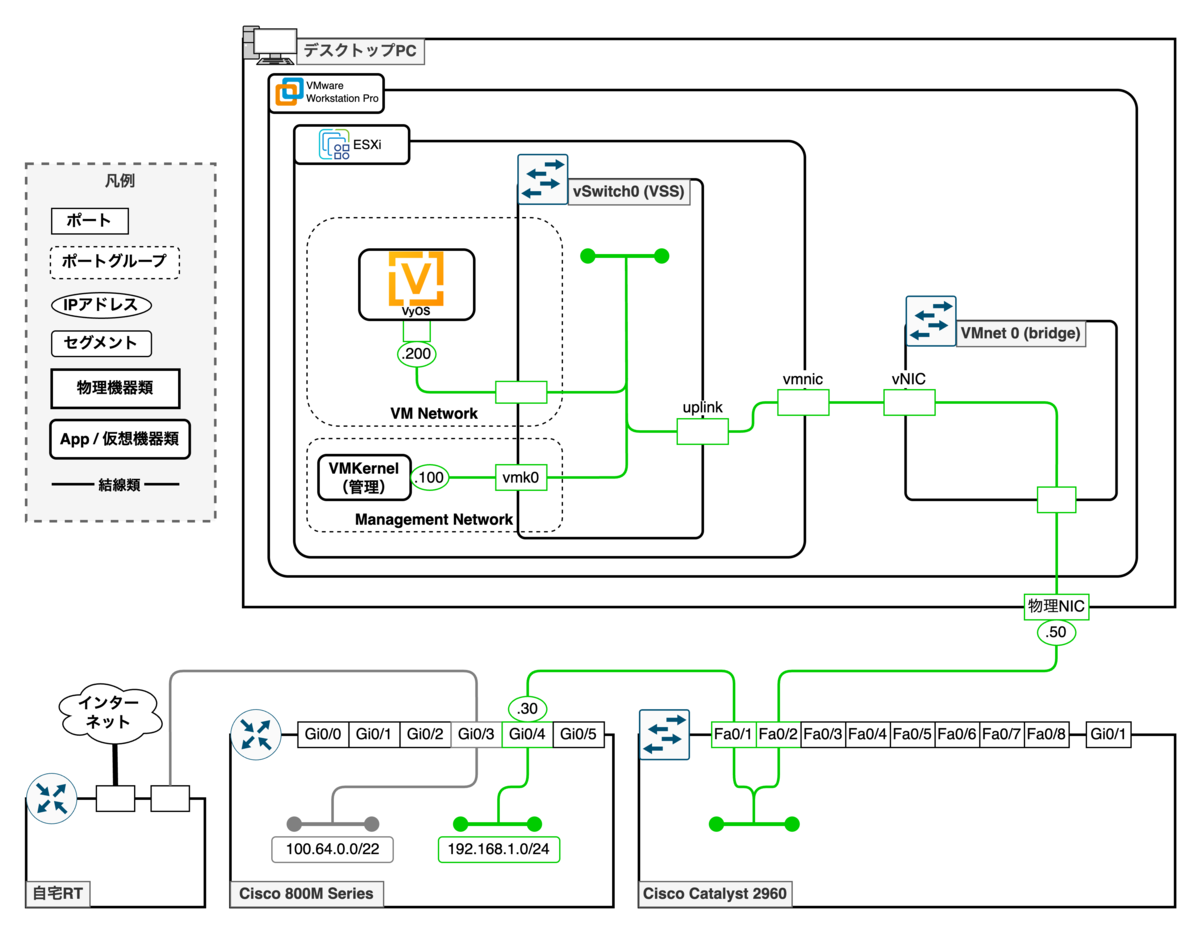Click the legend ポート sample box
1200x932 pixels.
pyautogui.click(x=90, y=220)
